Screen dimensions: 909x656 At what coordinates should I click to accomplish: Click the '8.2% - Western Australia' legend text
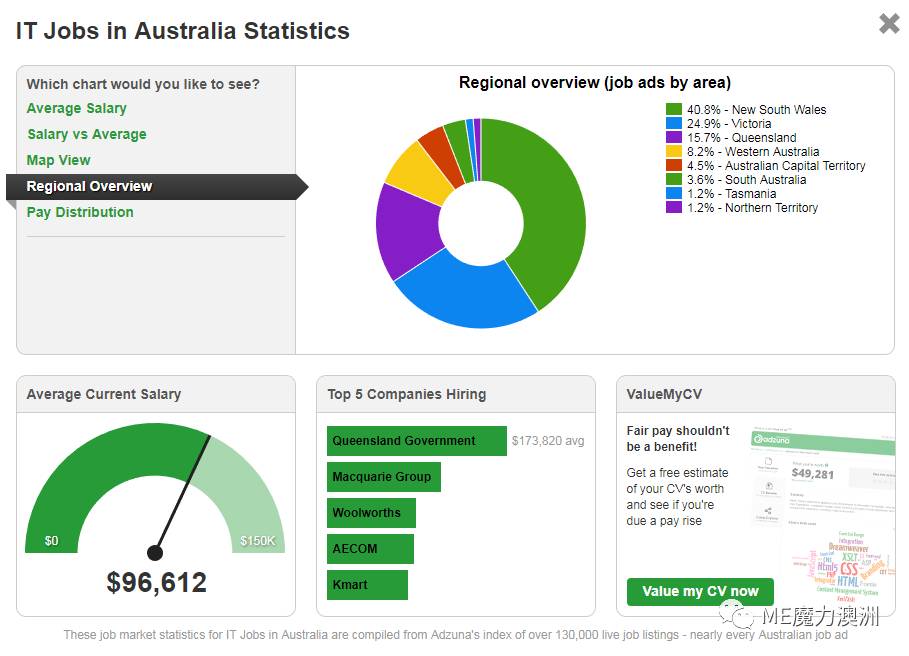coord(753,151)
